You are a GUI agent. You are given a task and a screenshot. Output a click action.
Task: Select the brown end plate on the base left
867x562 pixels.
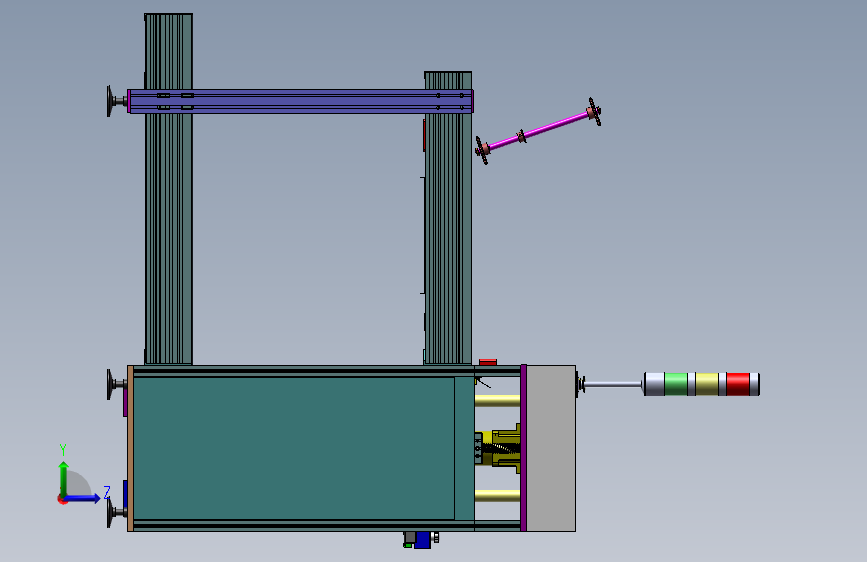130,448
